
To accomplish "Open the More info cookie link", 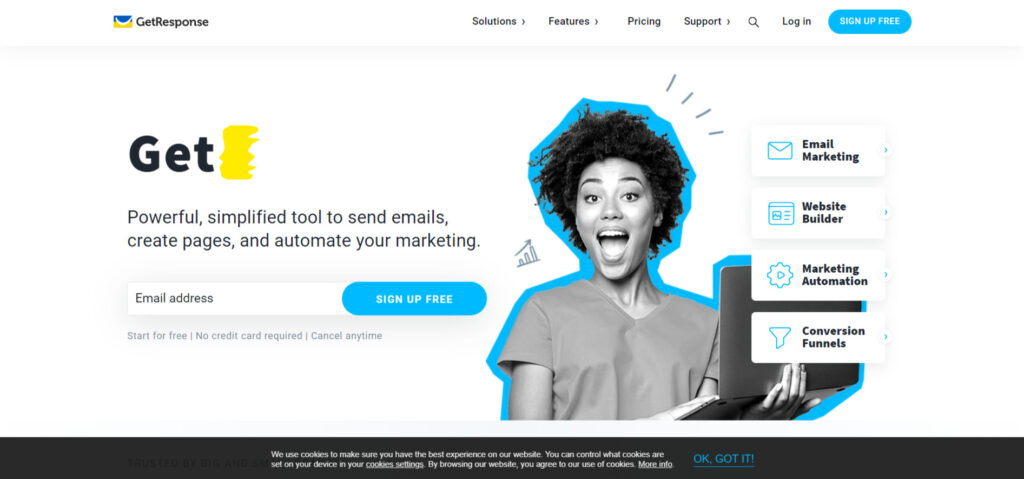I will 655,464.
